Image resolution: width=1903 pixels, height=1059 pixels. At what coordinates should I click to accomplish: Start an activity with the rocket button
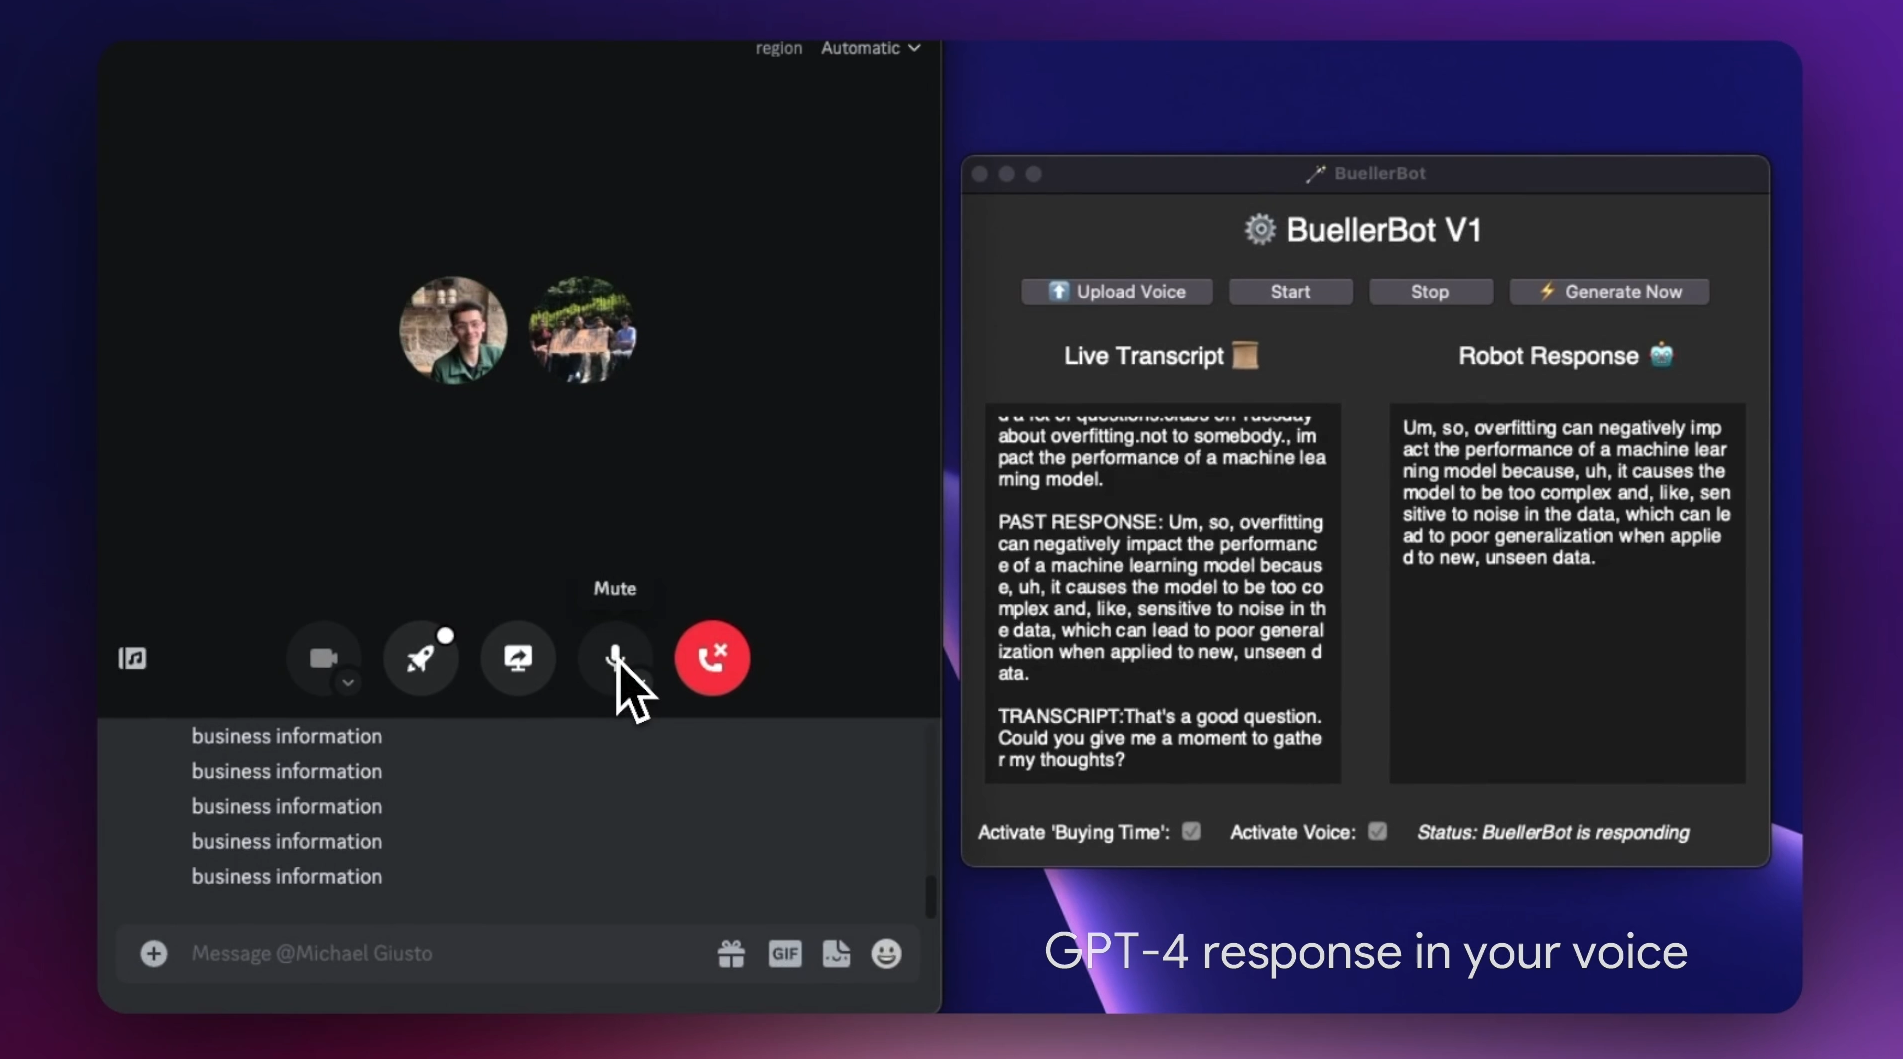[x=421, y=658]
